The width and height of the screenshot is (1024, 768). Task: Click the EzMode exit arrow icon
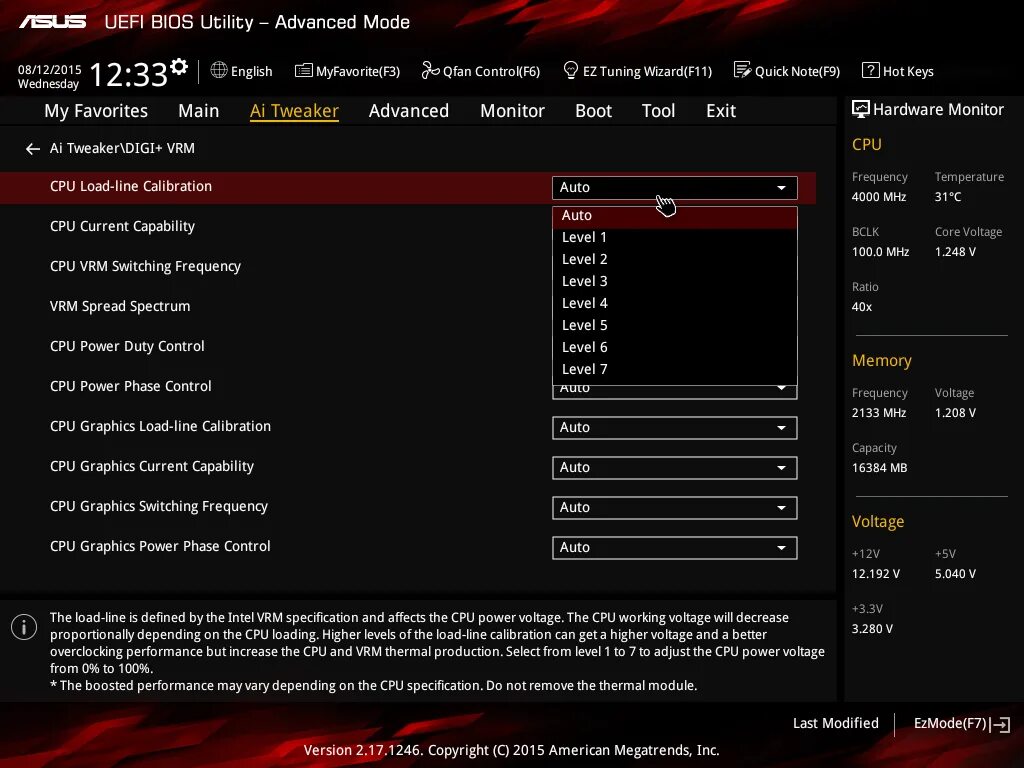pos(1000,724)
